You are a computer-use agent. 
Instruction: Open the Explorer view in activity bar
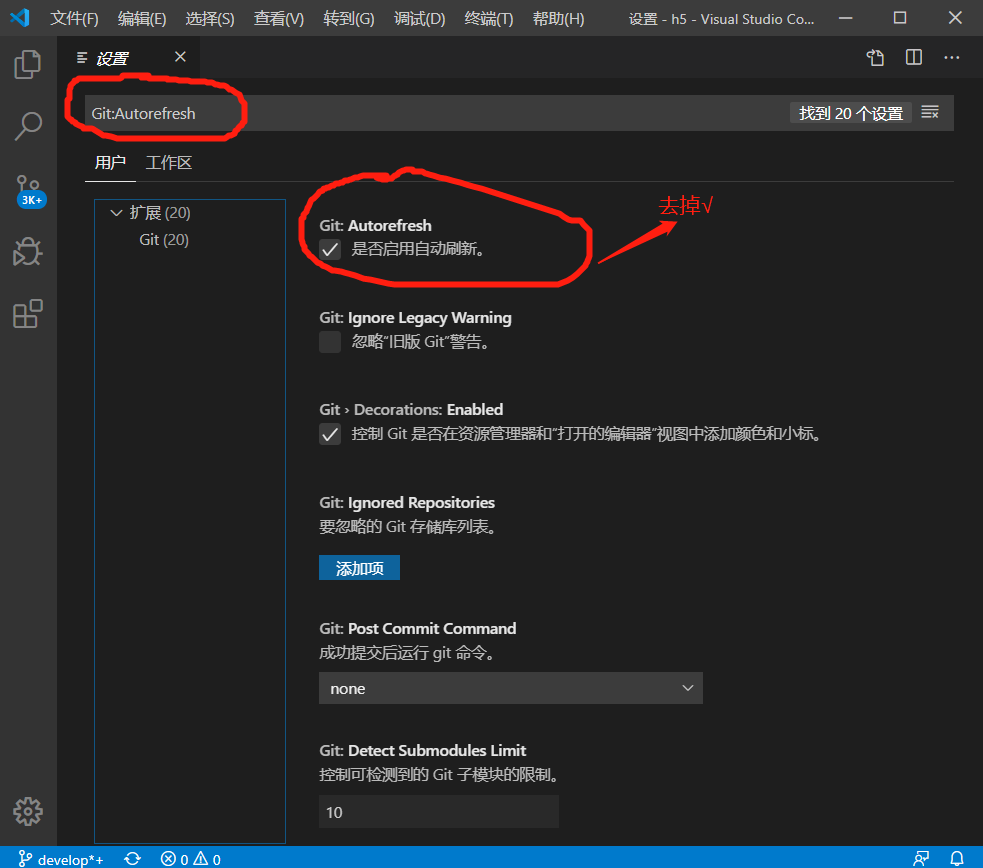click(x=28, y=65)
